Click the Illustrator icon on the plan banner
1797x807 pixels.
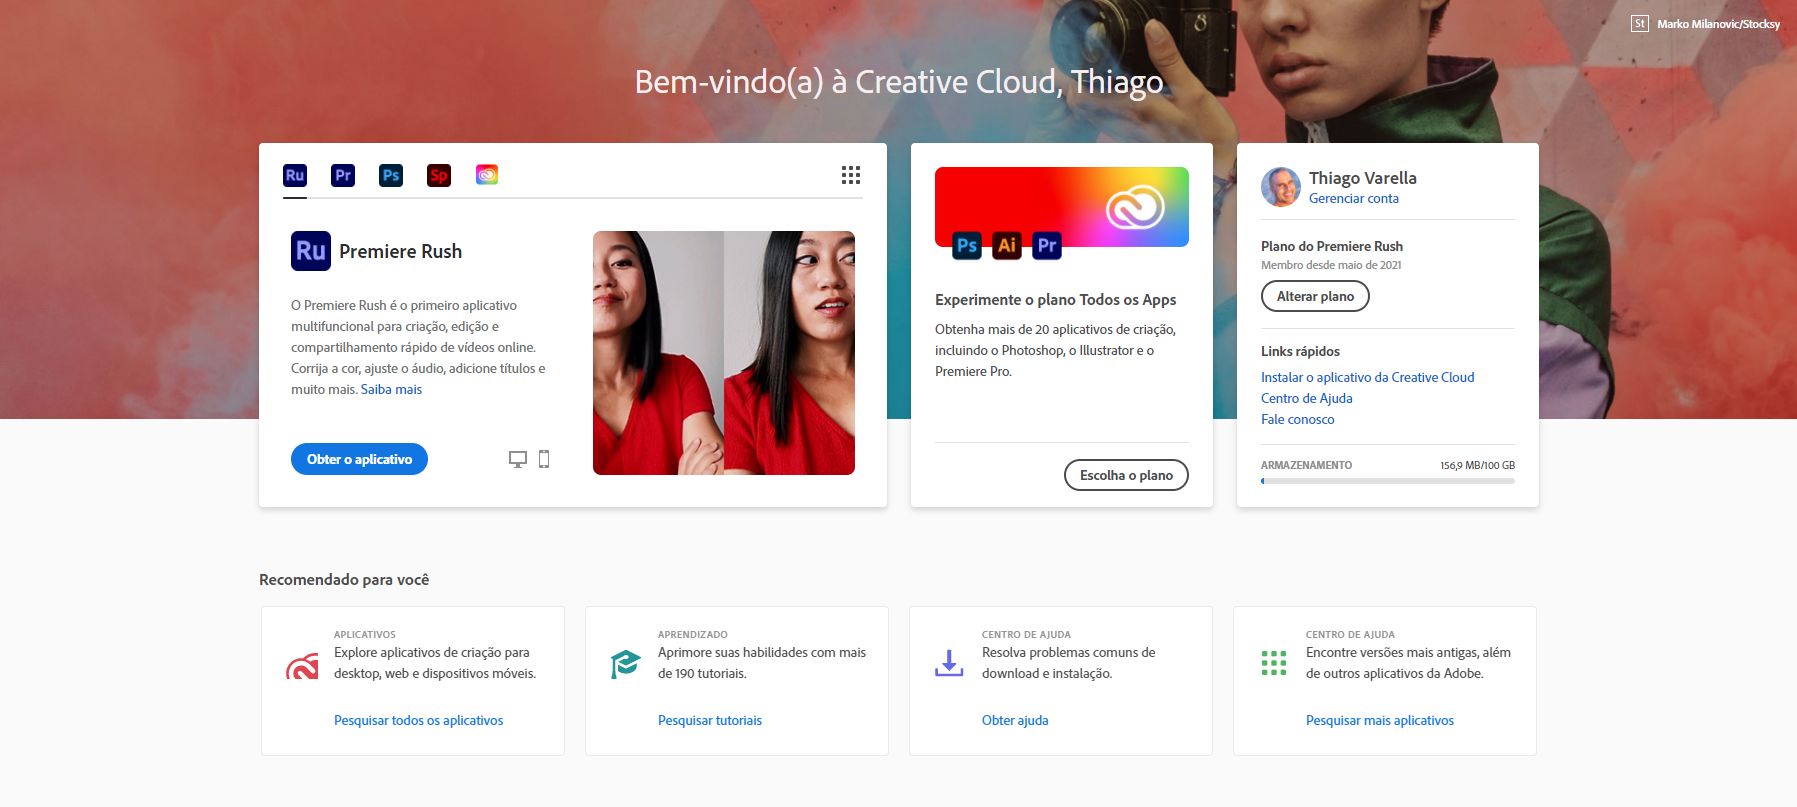[1007, 245]
